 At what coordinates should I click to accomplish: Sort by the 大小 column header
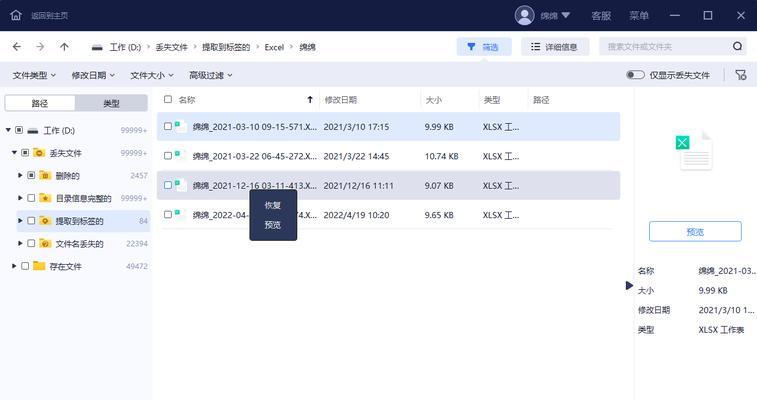(x=434, y=100)
